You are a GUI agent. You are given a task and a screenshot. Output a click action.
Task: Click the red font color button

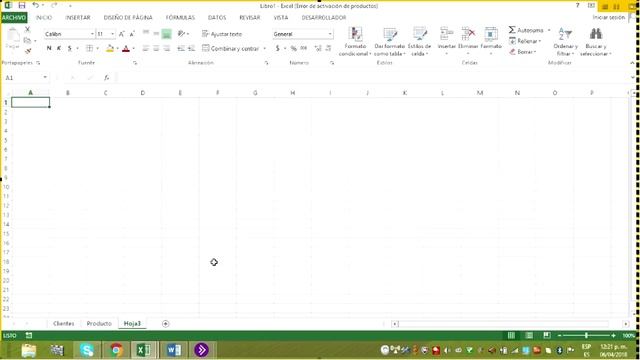(126, 48)
